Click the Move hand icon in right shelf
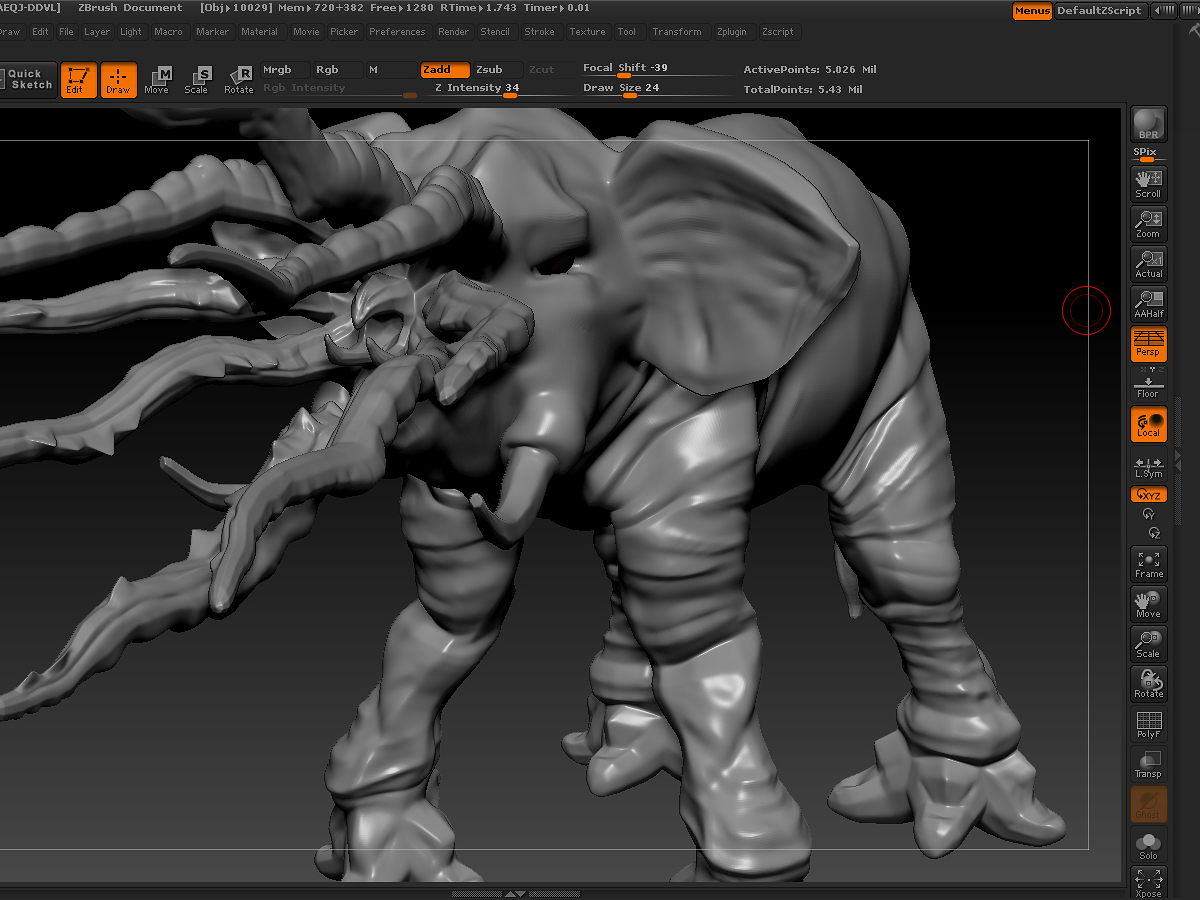The height and width of the screenshot is (900, 1200). coord(1149,604)
